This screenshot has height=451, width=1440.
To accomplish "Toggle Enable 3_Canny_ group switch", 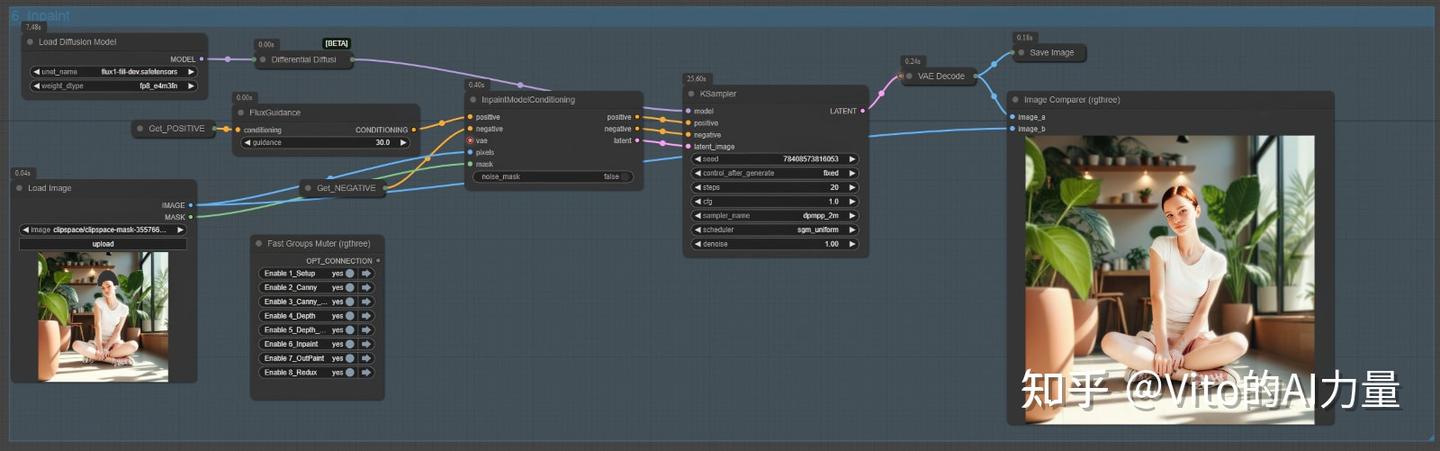I will tap(350, 301).
